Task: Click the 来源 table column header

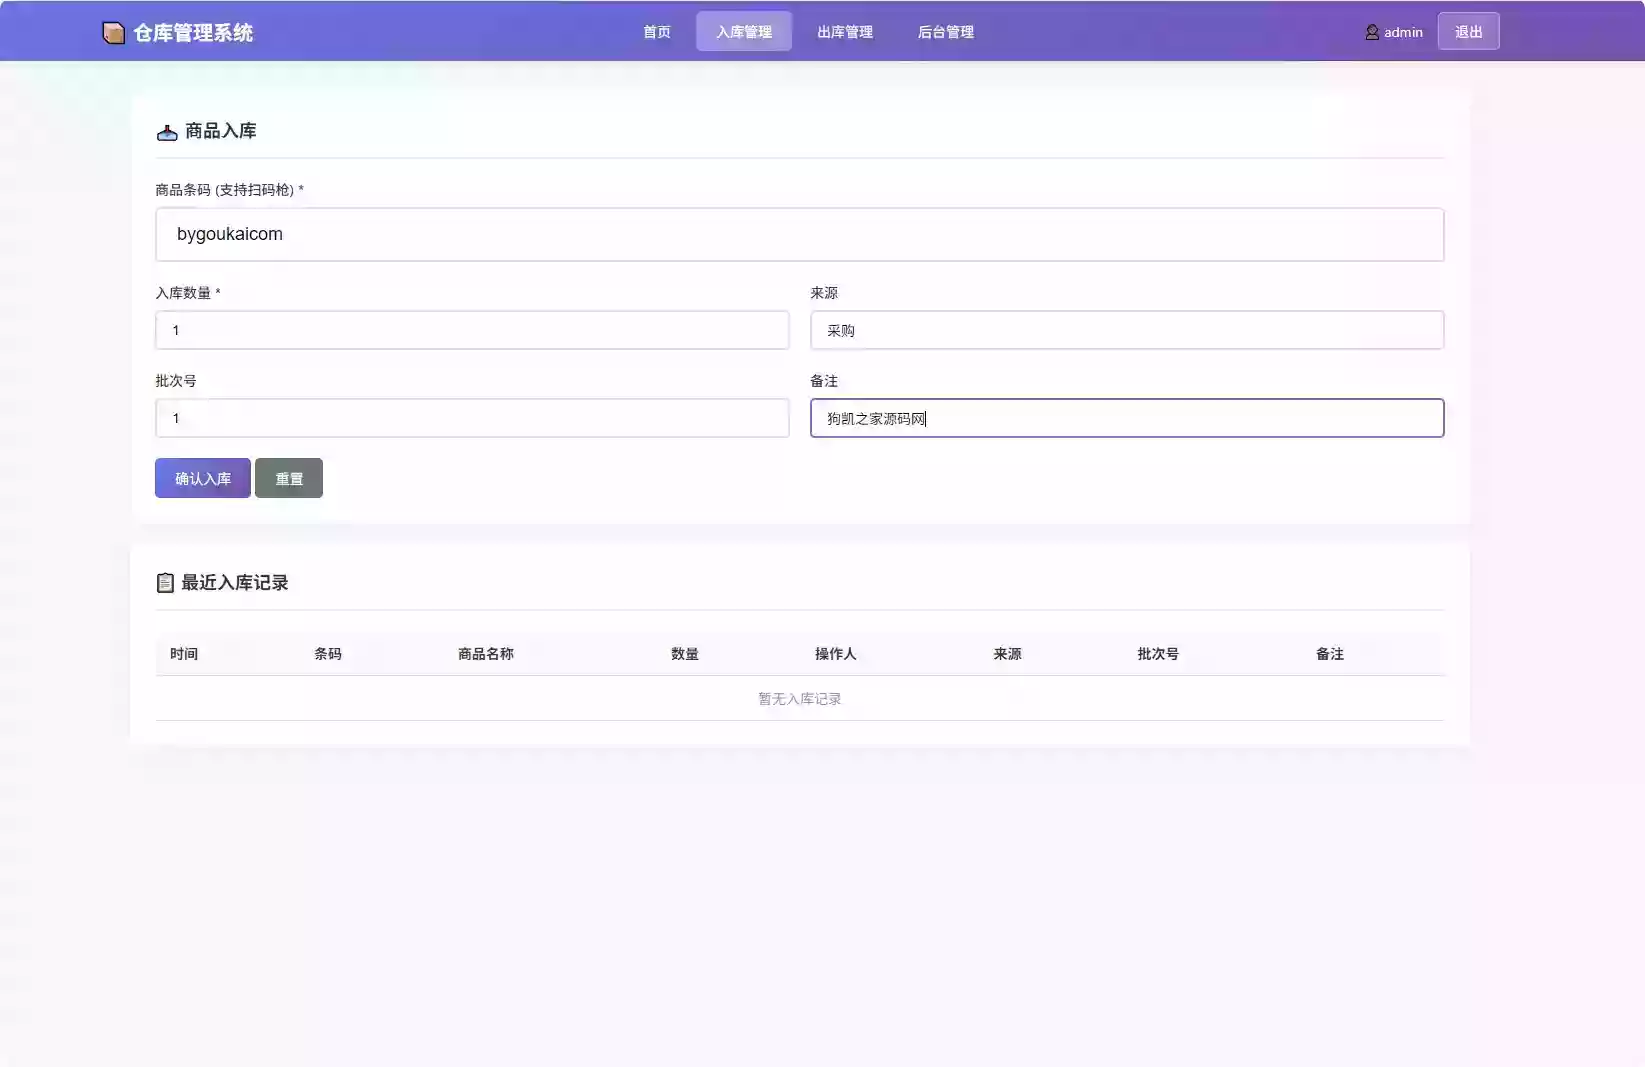Action: (x=1007, y=654)
